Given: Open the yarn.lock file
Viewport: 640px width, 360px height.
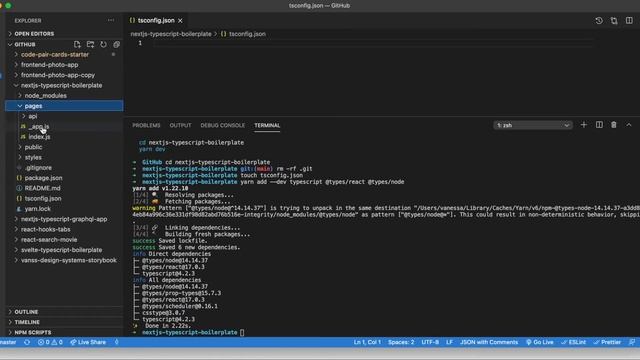Looking at the screenshot, I should click(x=38, y=209).
